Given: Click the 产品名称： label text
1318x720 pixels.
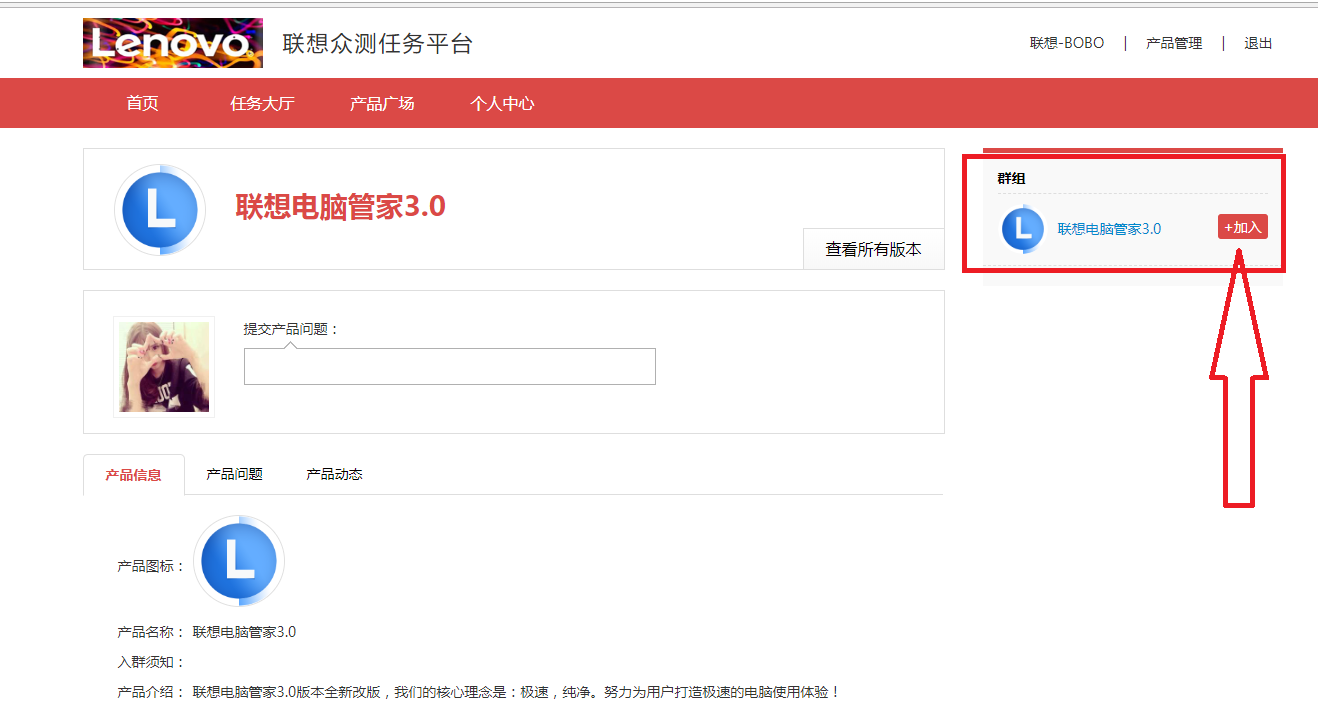Looking at the screenshot, I should [x=151, y=632].
